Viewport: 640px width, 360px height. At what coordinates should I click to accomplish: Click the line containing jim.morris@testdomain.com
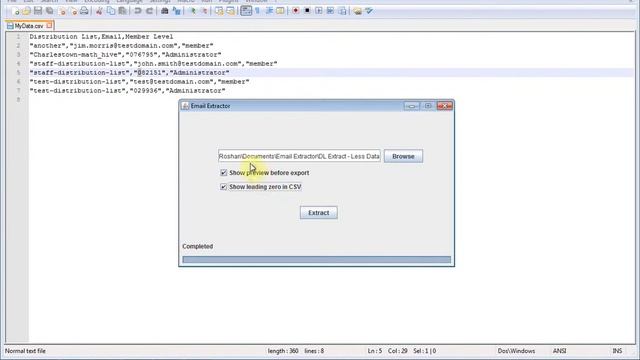click(121, 46)
